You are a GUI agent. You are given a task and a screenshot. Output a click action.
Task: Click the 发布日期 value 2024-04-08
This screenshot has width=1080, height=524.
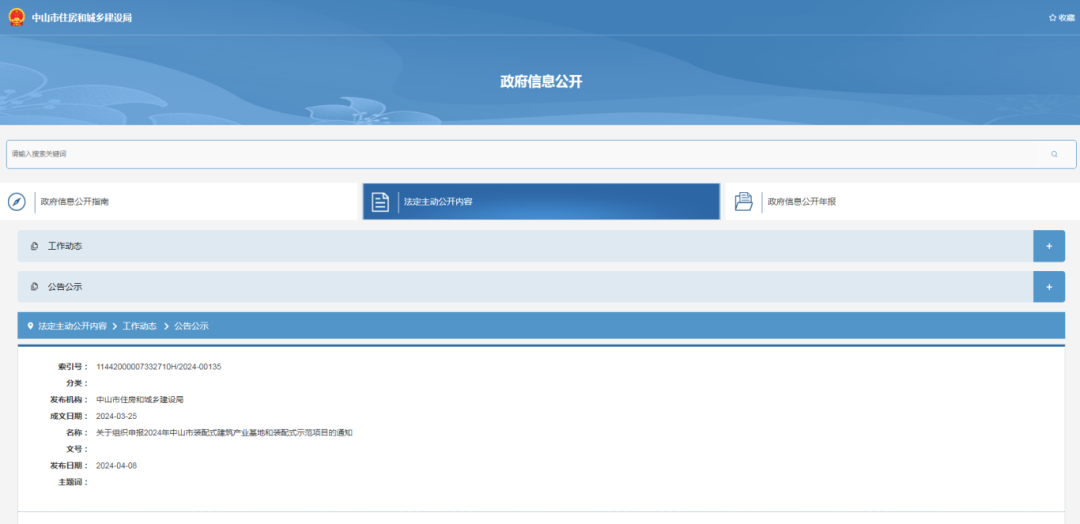click(x=116, y=465)
